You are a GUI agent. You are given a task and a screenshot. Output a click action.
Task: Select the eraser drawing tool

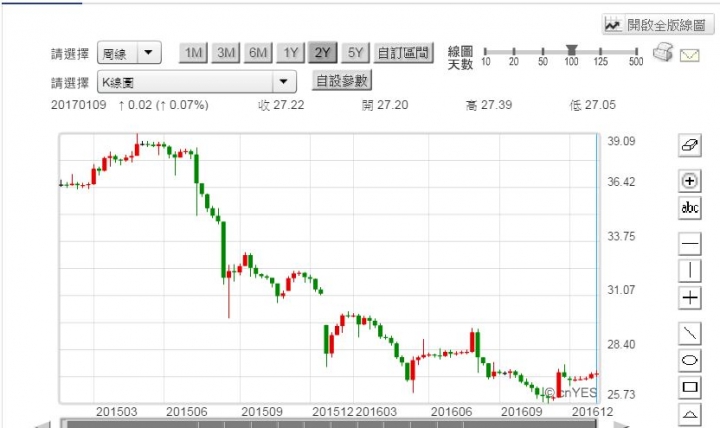coord(690,146)
